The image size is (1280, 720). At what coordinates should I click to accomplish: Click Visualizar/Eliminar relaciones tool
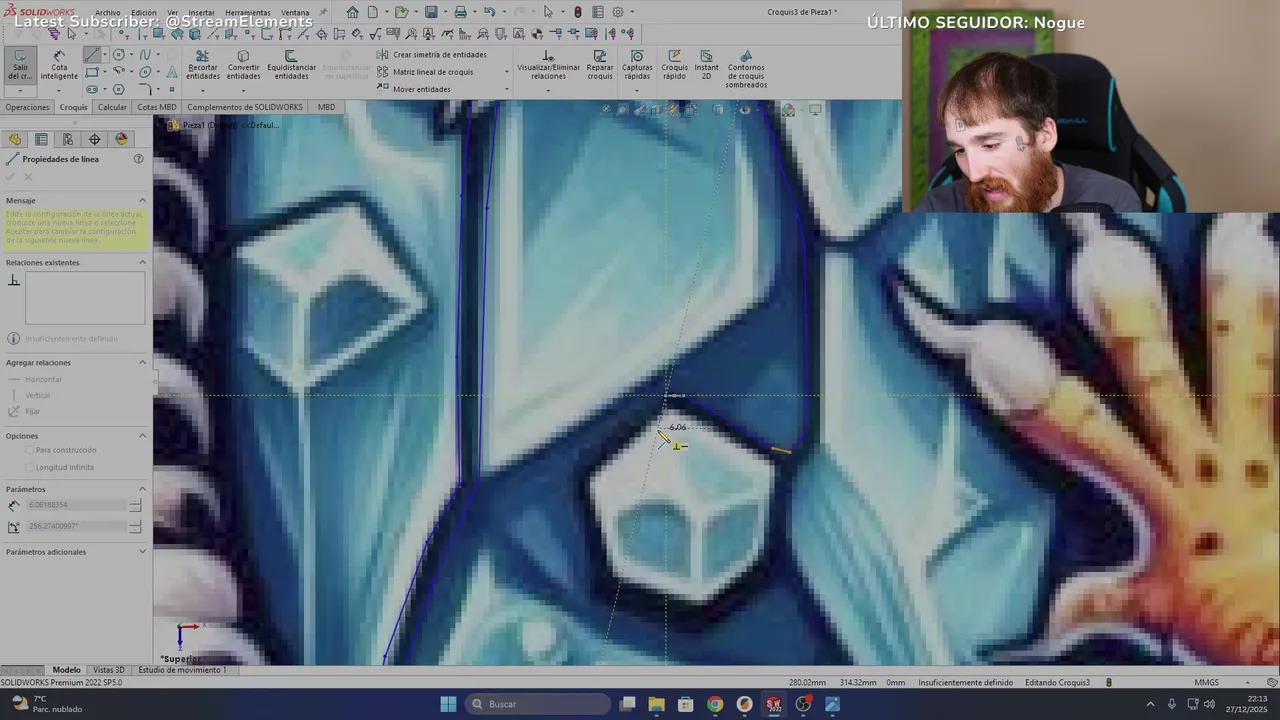[548, 65]
